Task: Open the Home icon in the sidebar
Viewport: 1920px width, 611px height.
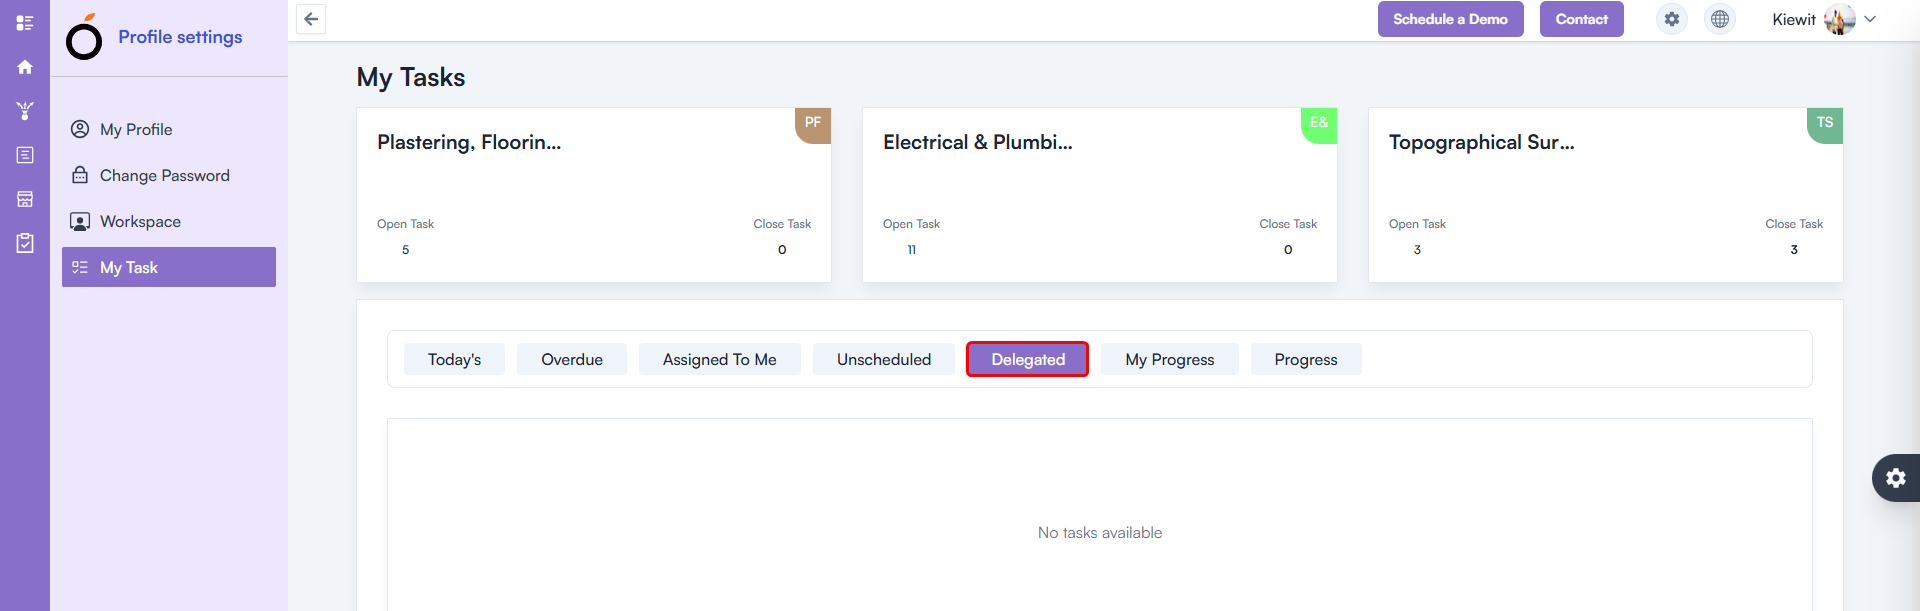Action: tap(25, 66)
